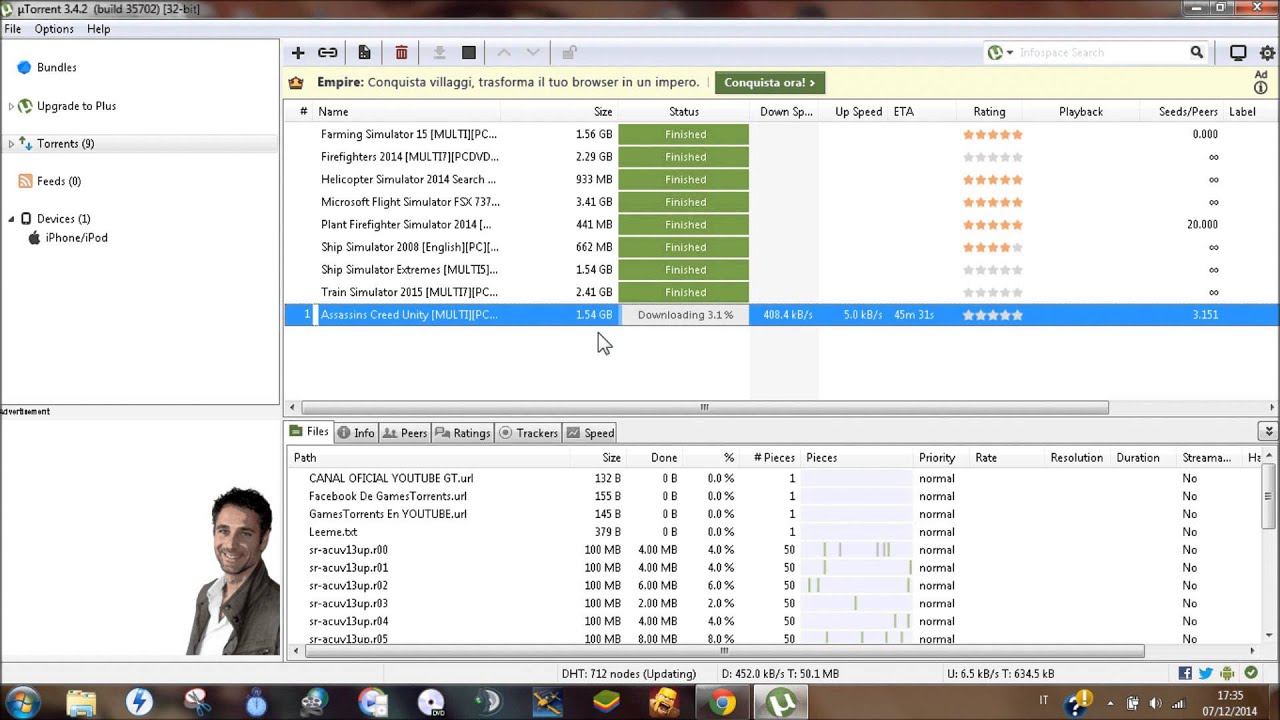This screenshot has width=1280, height=720.
Task: Select Firefighters 2014 torrent row
Action: click(x=780, y=157)
